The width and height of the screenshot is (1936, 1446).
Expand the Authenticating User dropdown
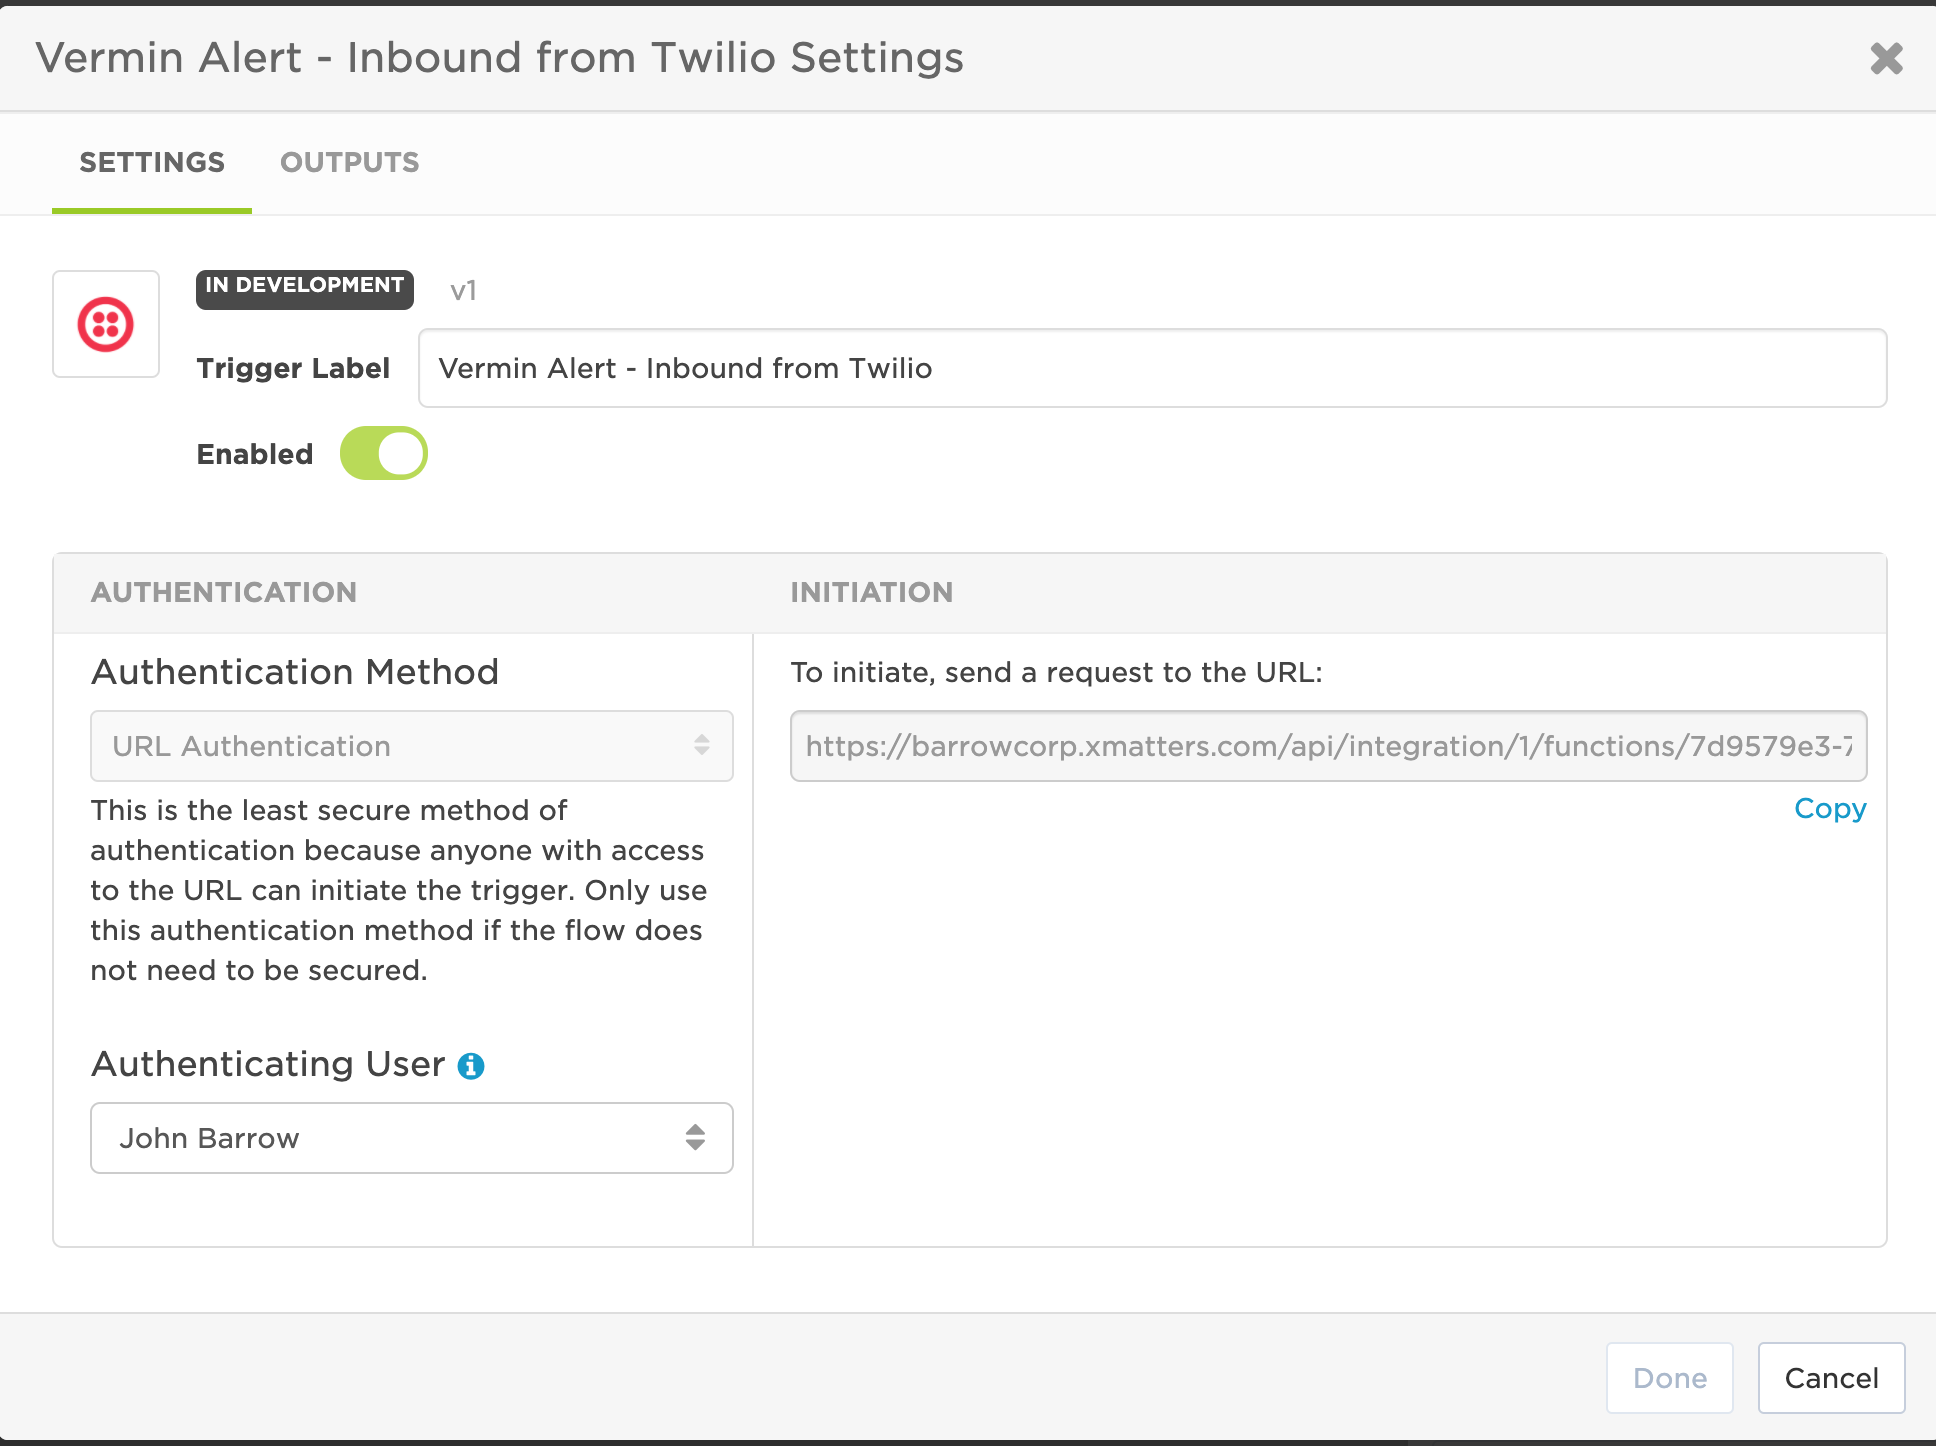[411, 1138]
